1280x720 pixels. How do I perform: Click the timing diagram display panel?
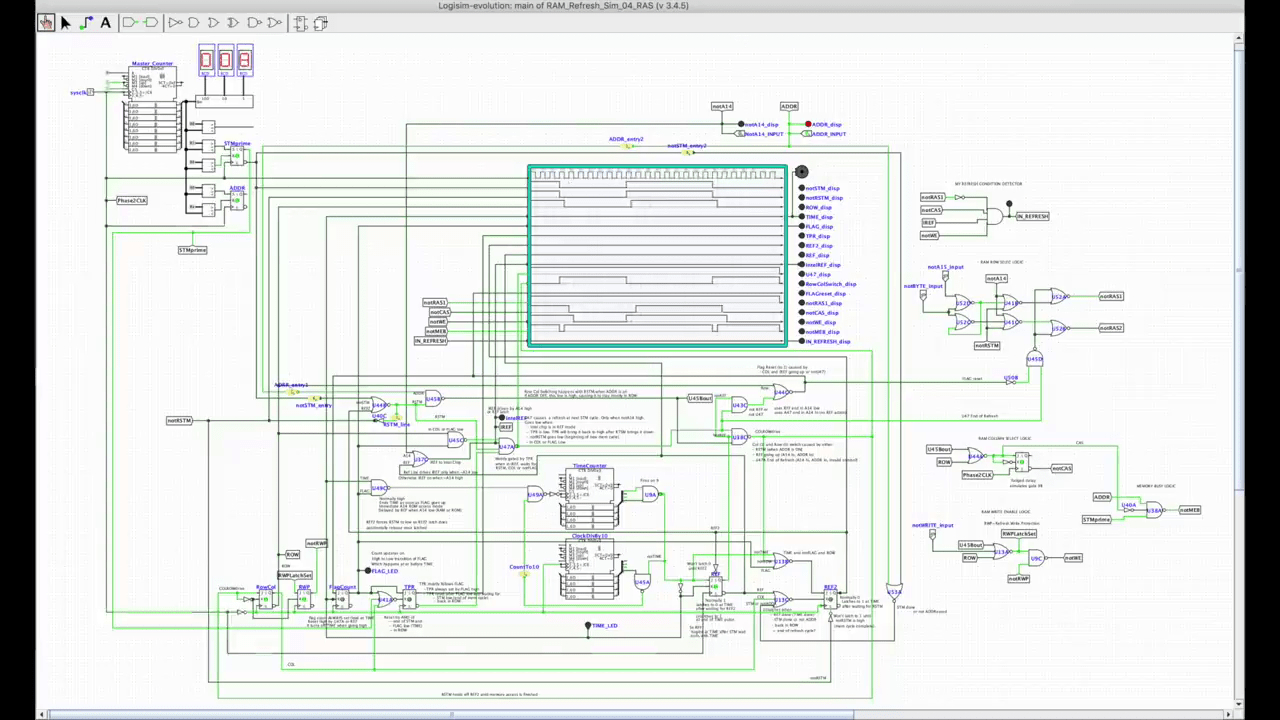point(657,257)
